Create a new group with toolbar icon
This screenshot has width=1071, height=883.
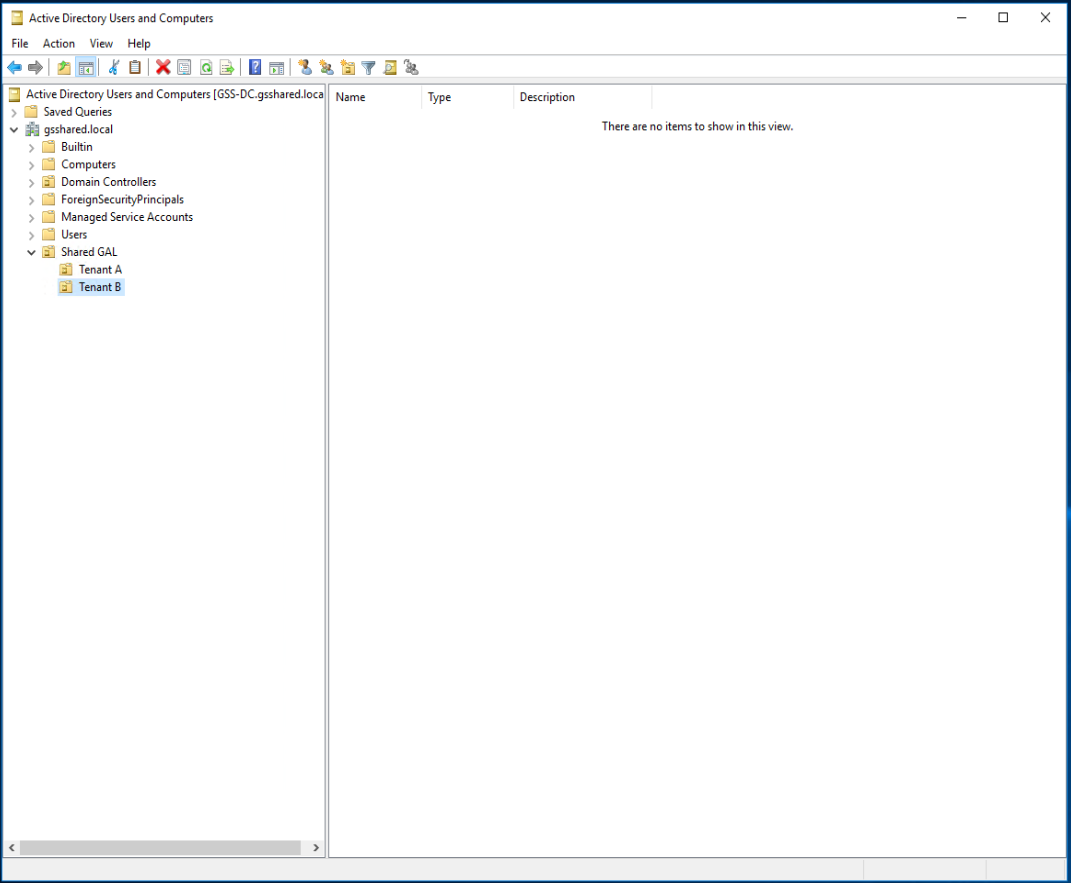326,68
